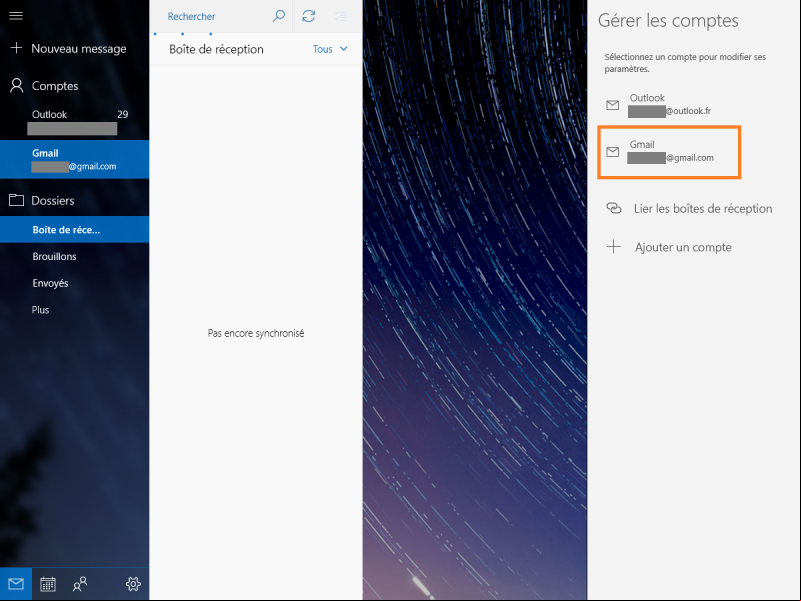Open the Brouillons folder
The height and width of the screenshot is (601, 801).
click(75, 256)
